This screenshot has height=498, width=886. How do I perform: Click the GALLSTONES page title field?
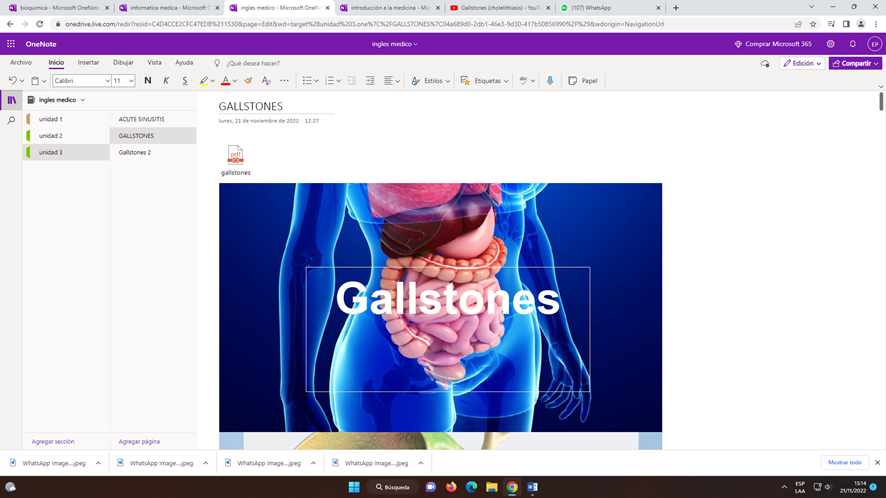tap(276, 106)
